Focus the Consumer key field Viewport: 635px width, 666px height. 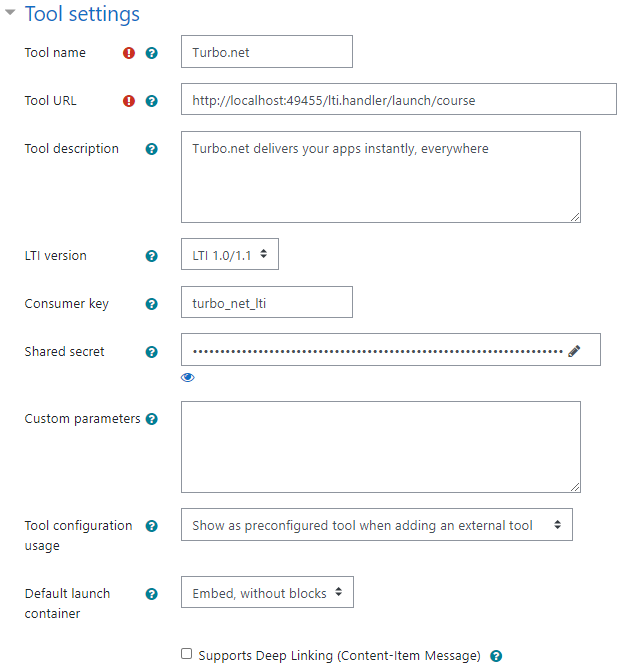pyautogui.click(x=266, y=303)
